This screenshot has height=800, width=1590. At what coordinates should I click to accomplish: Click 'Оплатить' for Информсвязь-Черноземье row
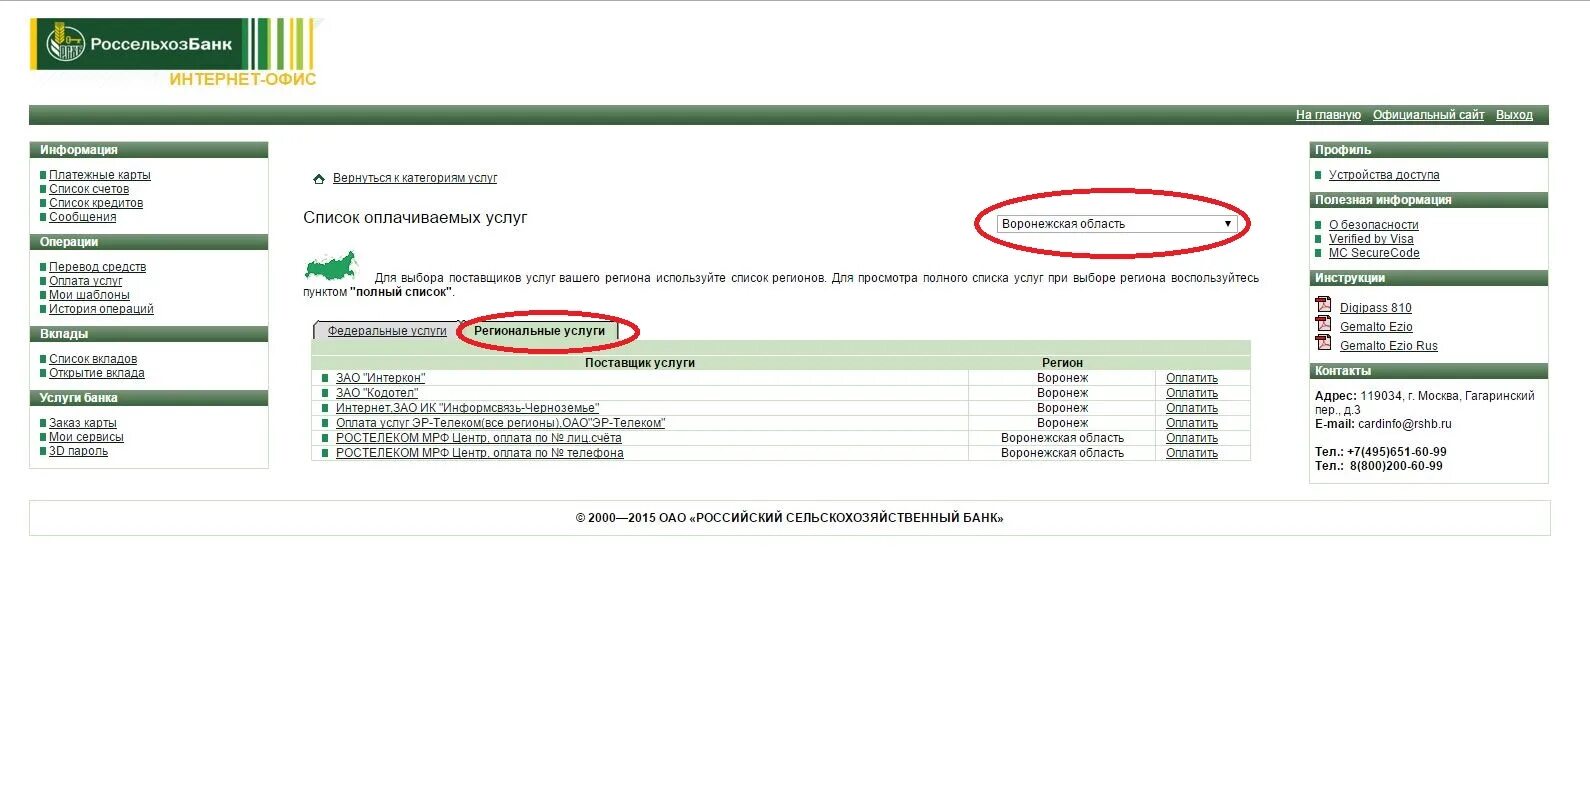(1192, 408)
